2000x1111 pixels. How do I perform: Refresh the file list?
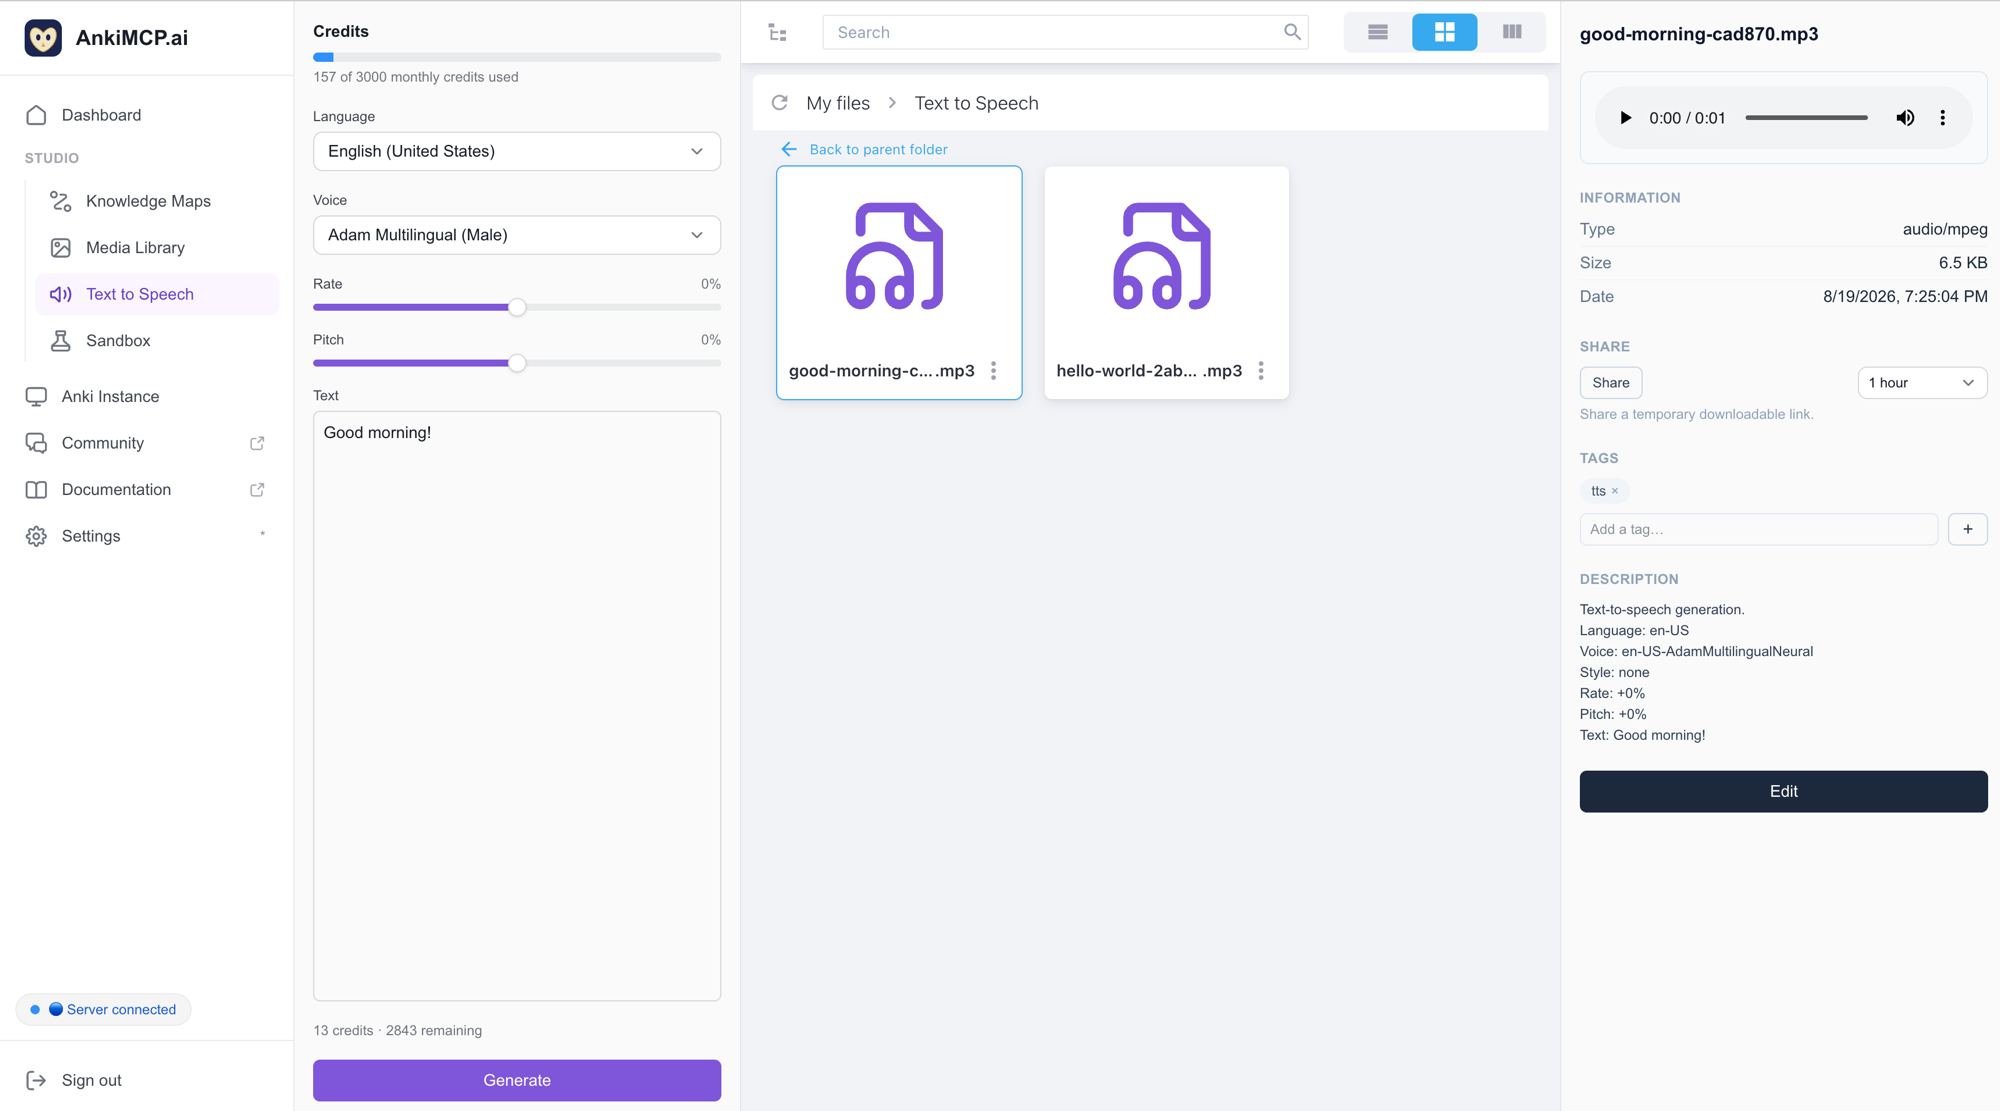point(780,103)
